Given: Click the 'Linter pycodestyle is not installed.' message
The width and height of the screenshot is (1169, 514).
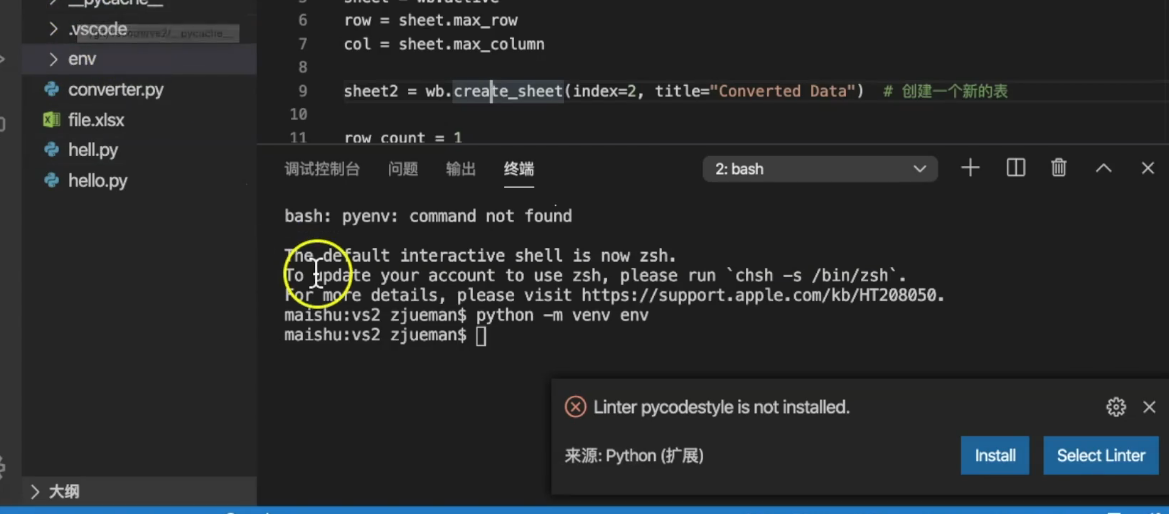Looking at the screenshot, I should [722, 407].
